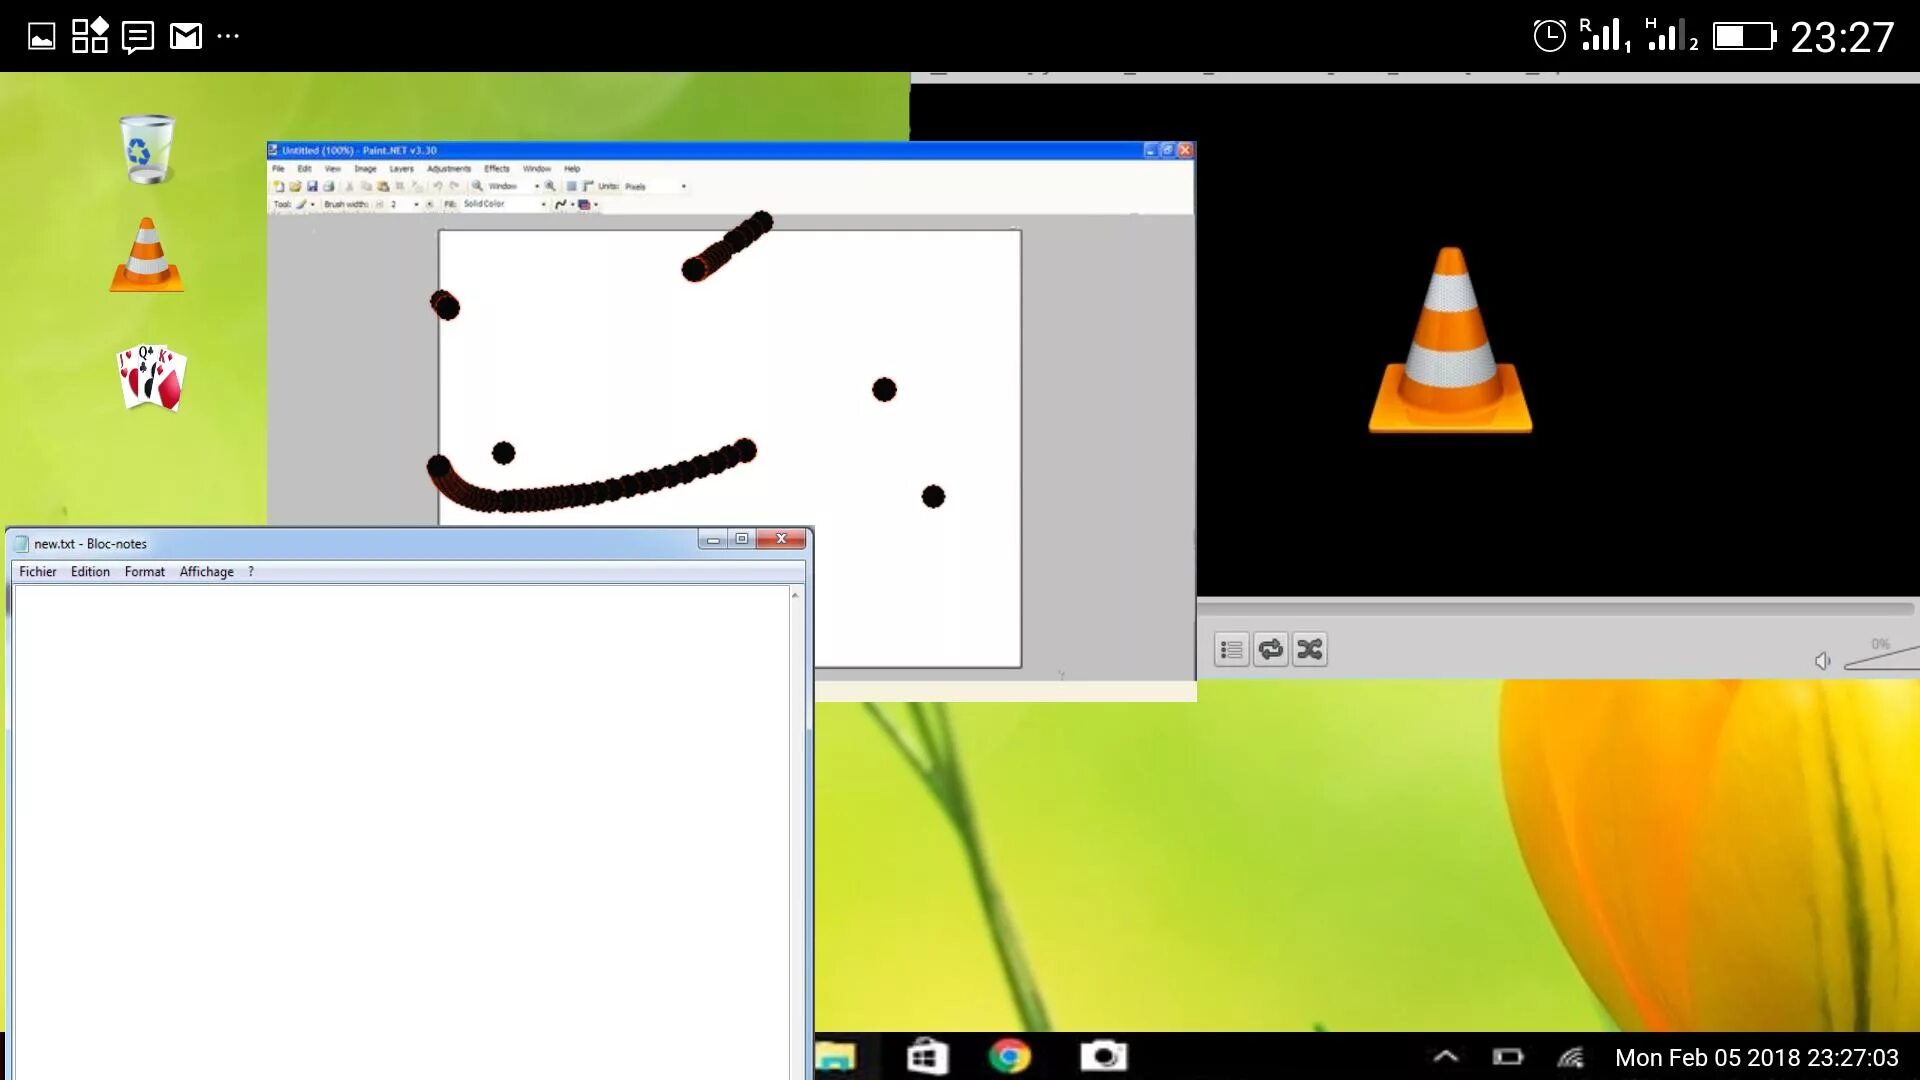Image resolution: width=1920 pixels, height=1080 pixels.
Task: Mute audio using the VLC speaker icon
Action: [x=1822, y=661]
